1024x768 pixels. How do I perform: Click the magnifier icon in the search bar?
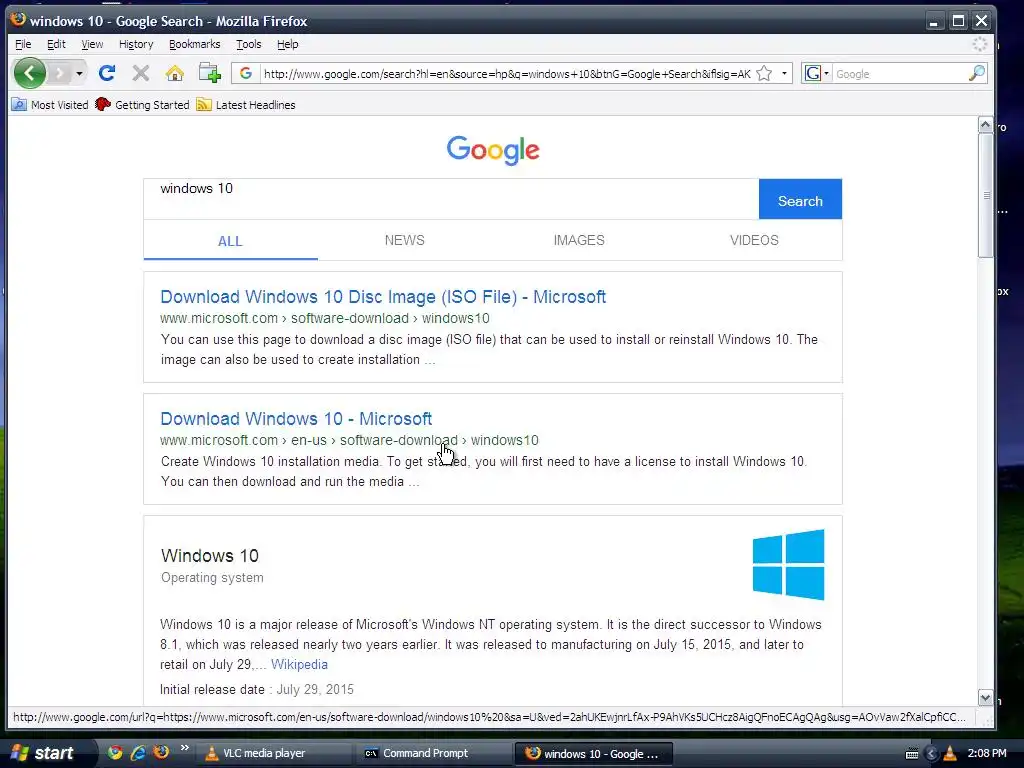pyautogui.click(x=976, y=74)
